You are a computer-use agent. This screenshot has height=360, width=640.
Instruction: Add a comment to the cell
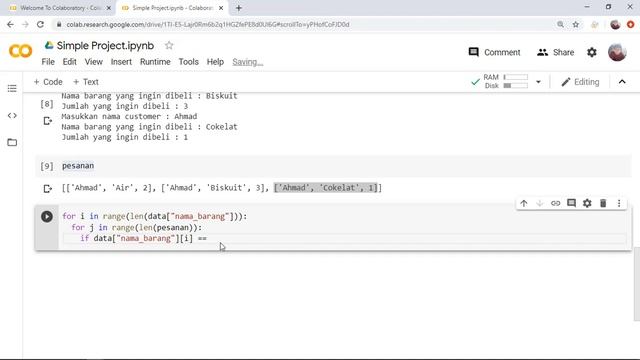click(571, 203)
